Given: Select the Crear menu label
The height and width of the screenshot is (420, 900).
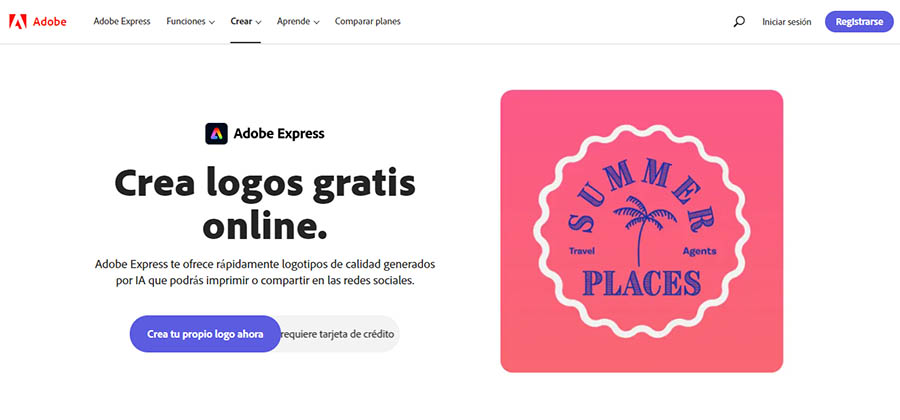Looking at the screenshot, I should click(x=241, y=21).
